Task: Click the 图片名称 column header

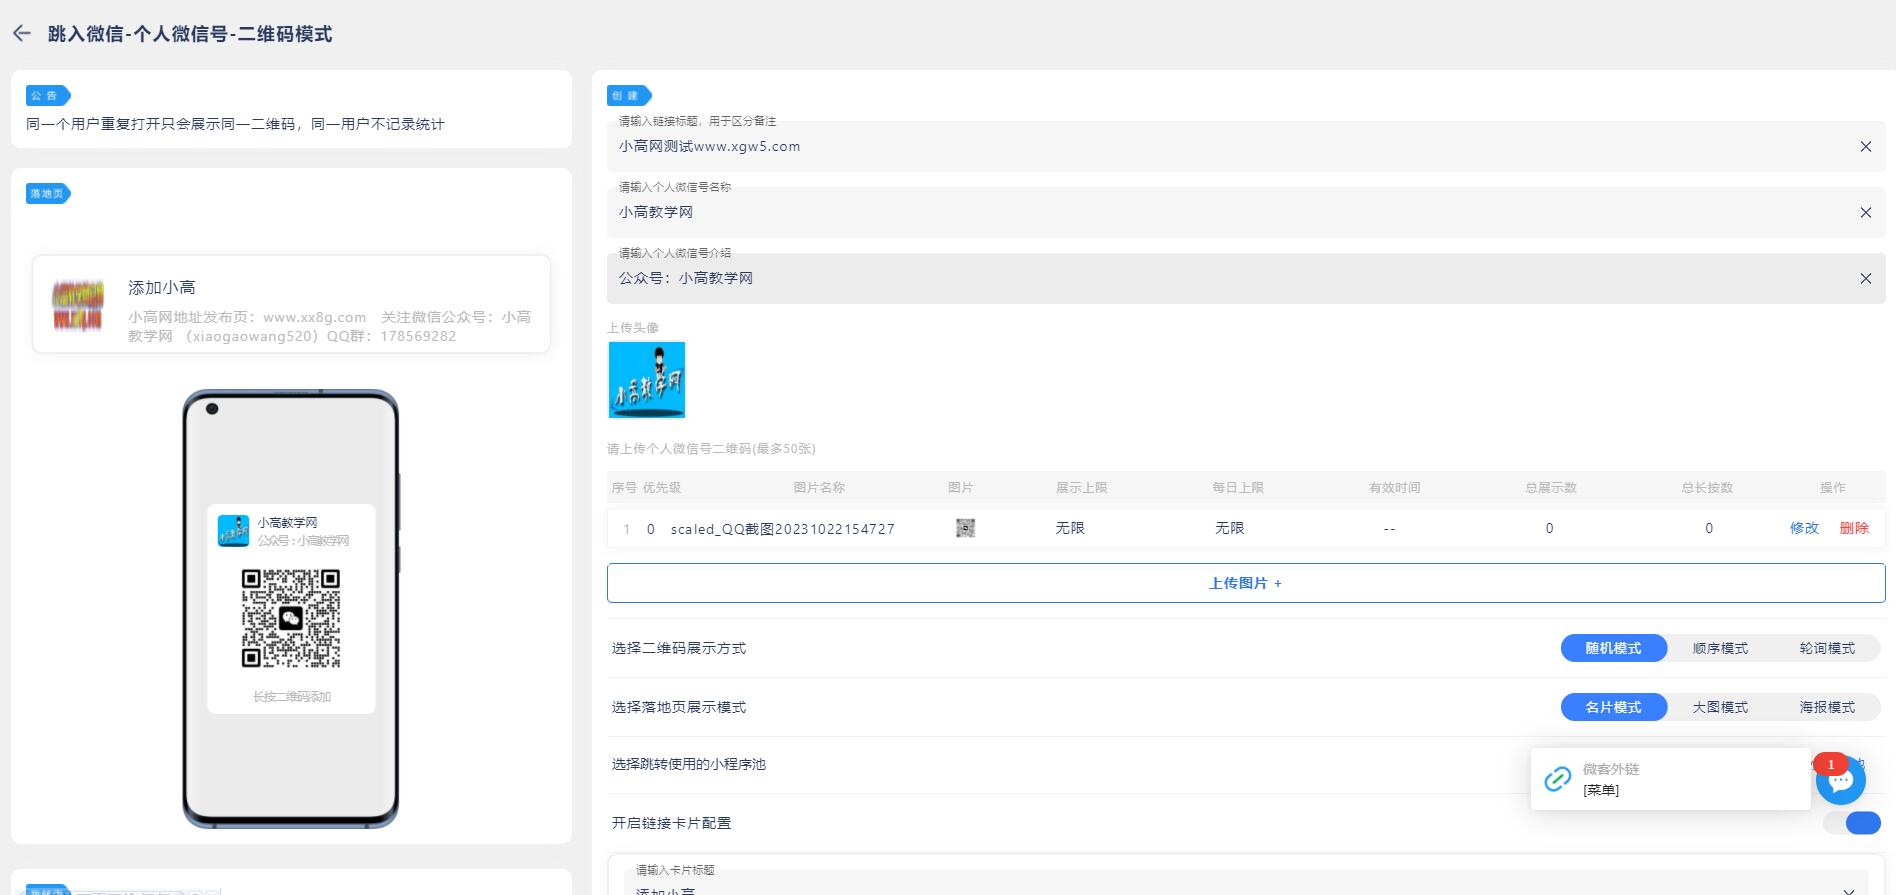Action: click(x=819, y=488)
